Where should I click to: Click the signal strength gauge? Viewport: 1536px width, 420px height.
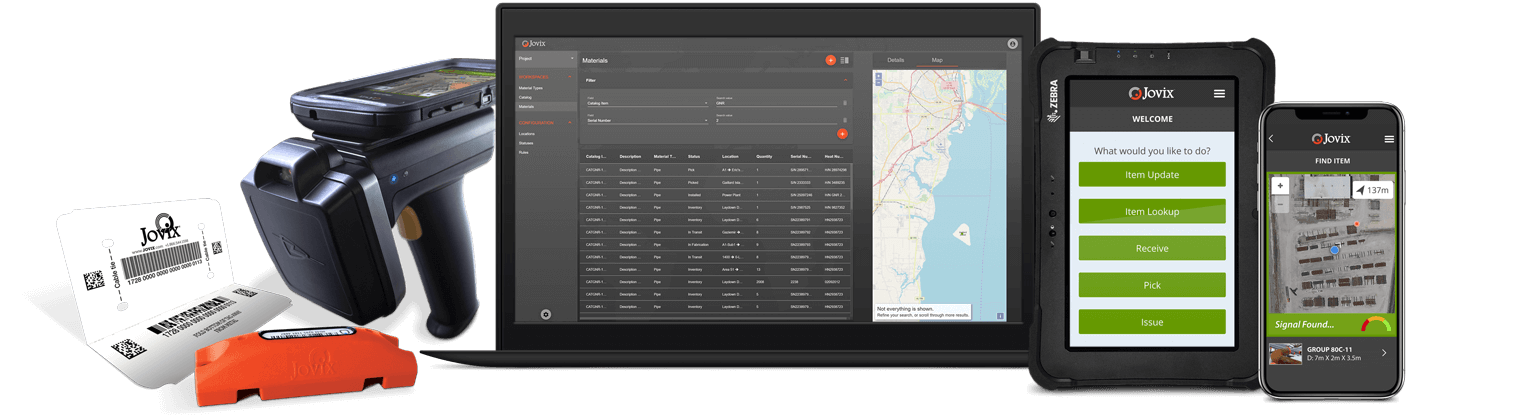point(1376,325)
